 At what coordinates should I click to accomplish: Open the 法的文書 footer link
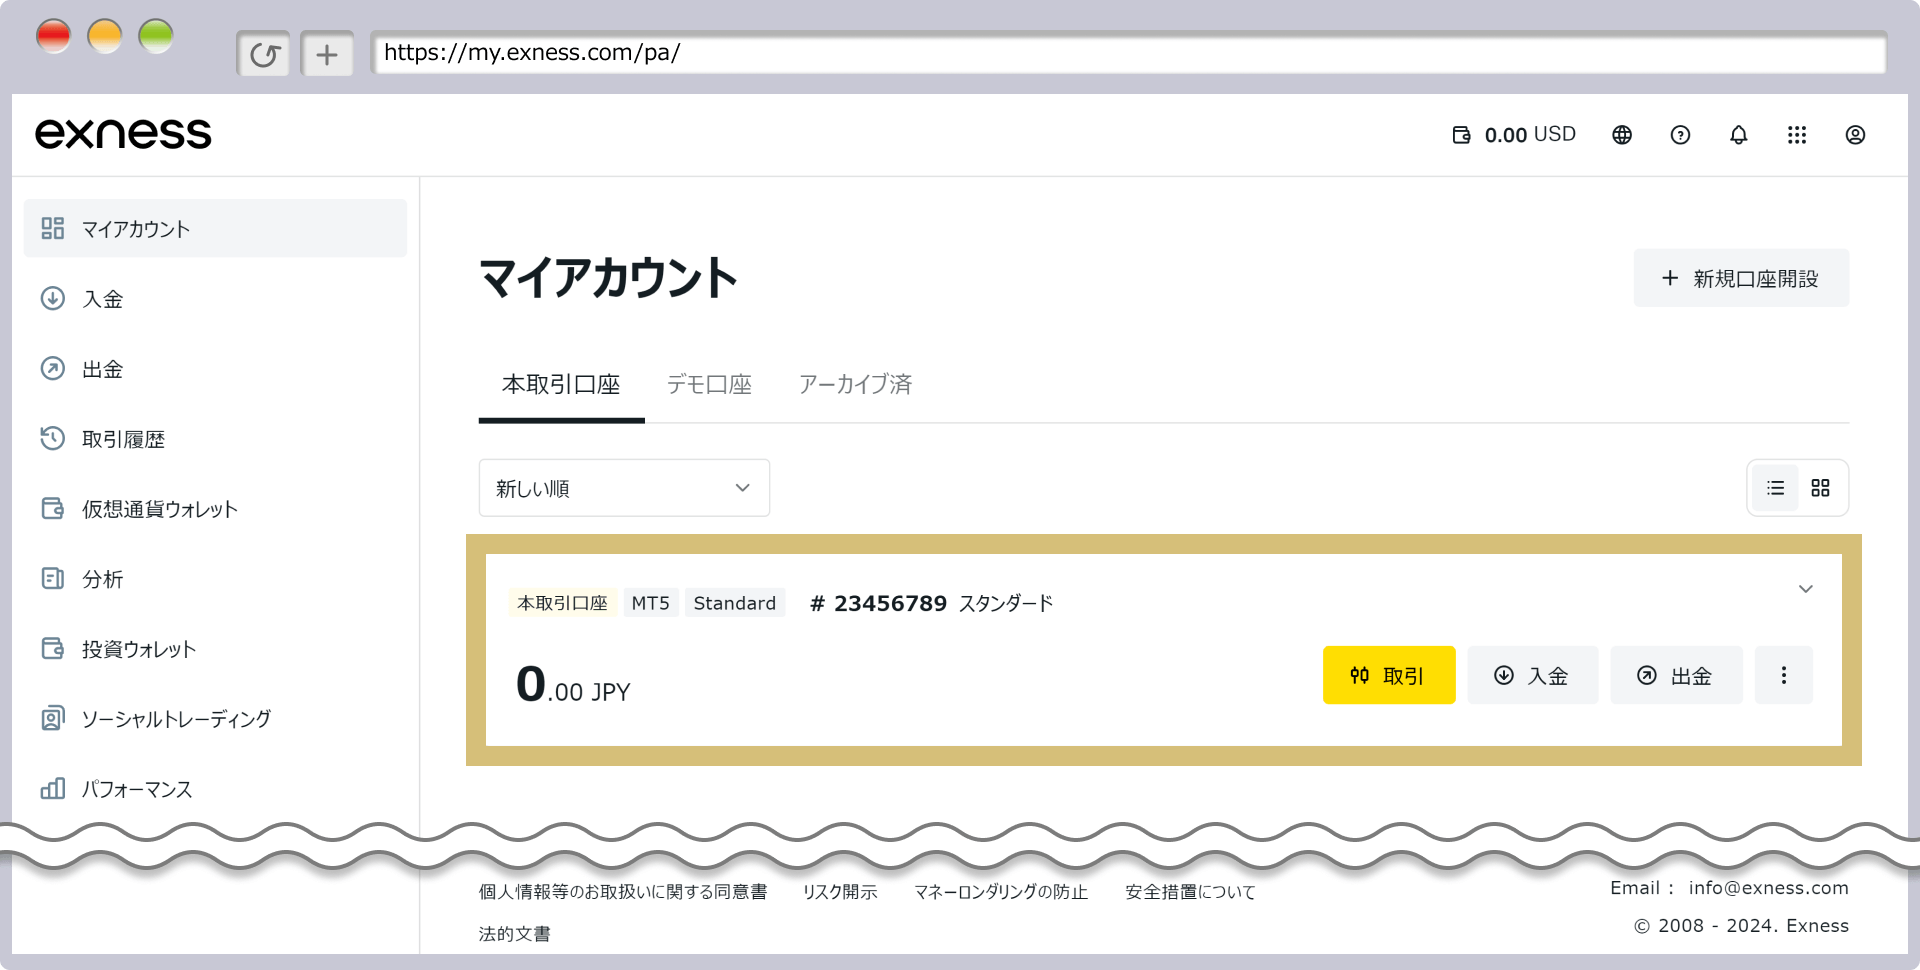point(514,934)
